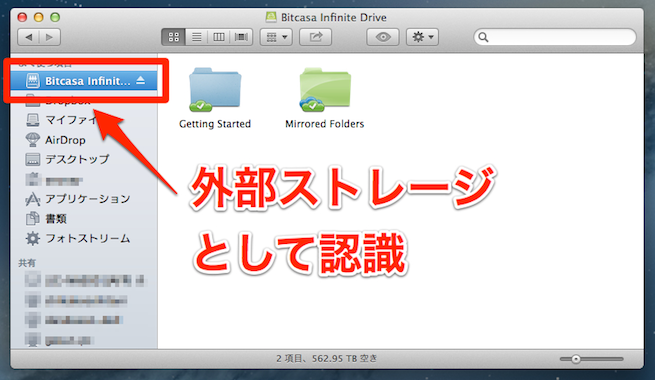Switch to Cover Flow view
This screenshot has width=655, height=380.
click(x=241, y=37)
